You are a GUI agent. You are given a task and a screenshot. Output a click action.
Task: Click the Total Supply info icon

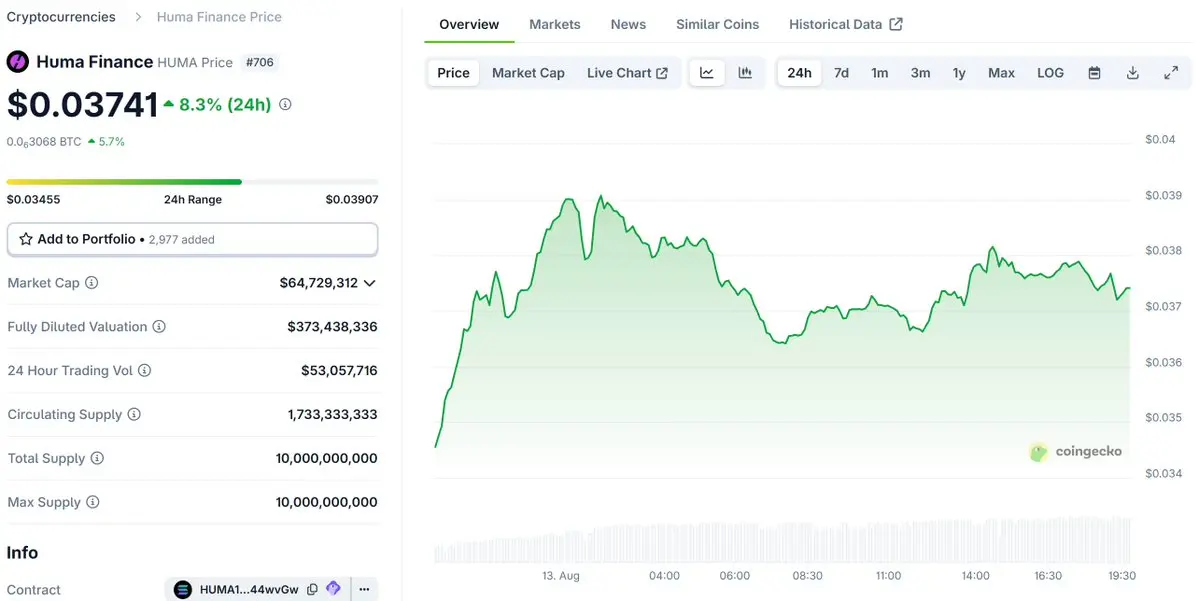pyautogui.click(x=97, y=458)
